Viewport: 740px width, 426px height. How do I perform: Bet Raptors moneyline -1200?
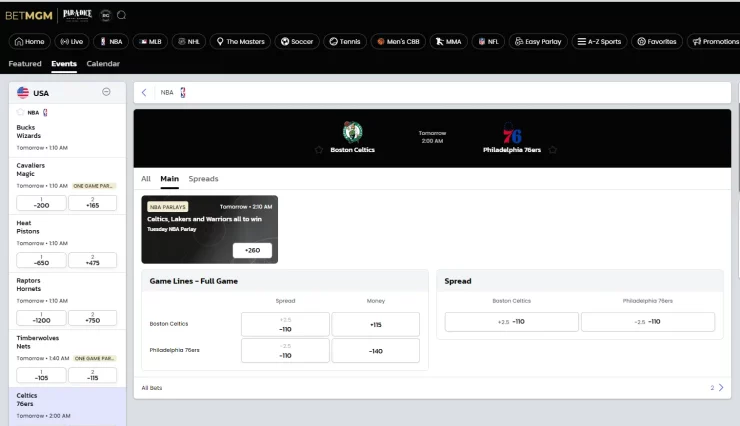[42, 318]
